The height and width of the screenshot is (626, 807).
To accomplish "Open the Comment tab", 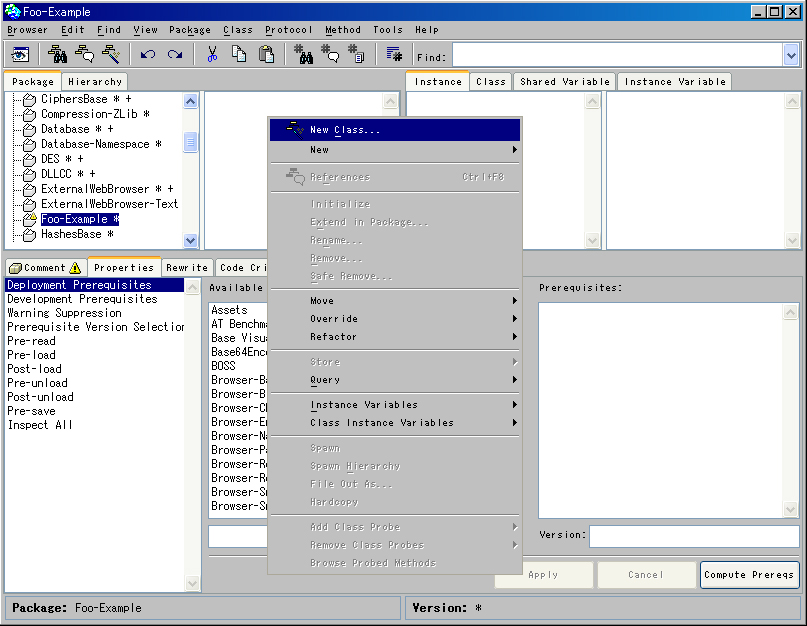I will pos(45,268).
